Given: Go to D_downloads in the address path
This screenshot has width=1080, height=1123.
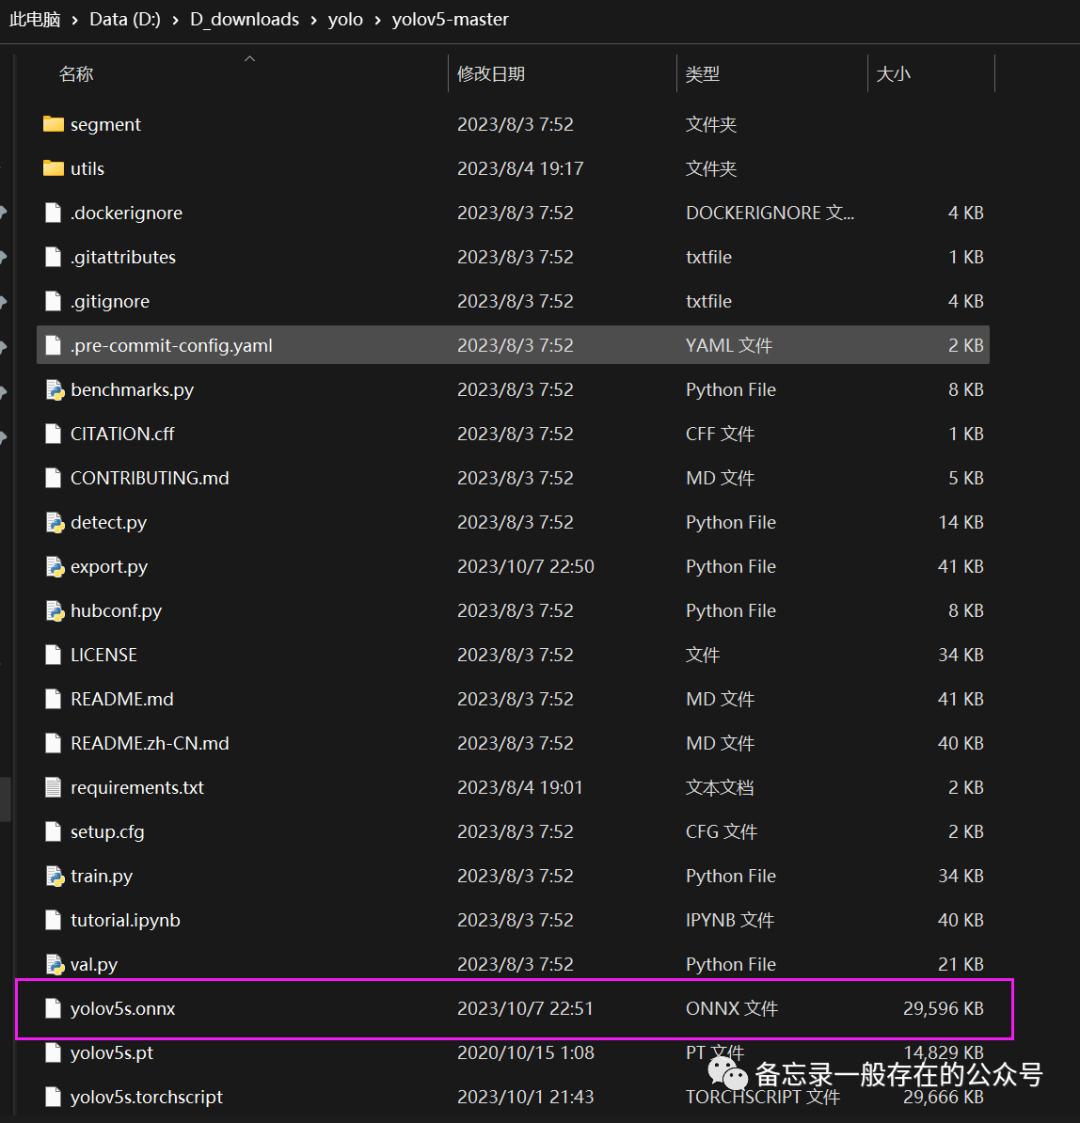Looking at the screenshot, I should point(244,19).
